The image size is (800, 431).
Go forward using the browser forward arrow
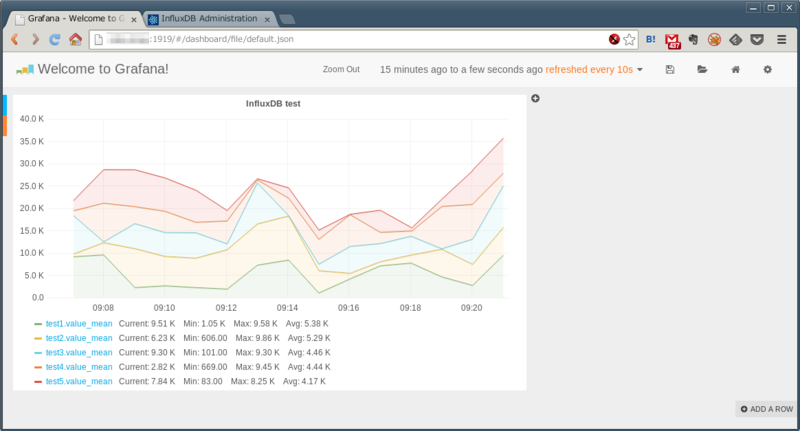coord(35,39)
